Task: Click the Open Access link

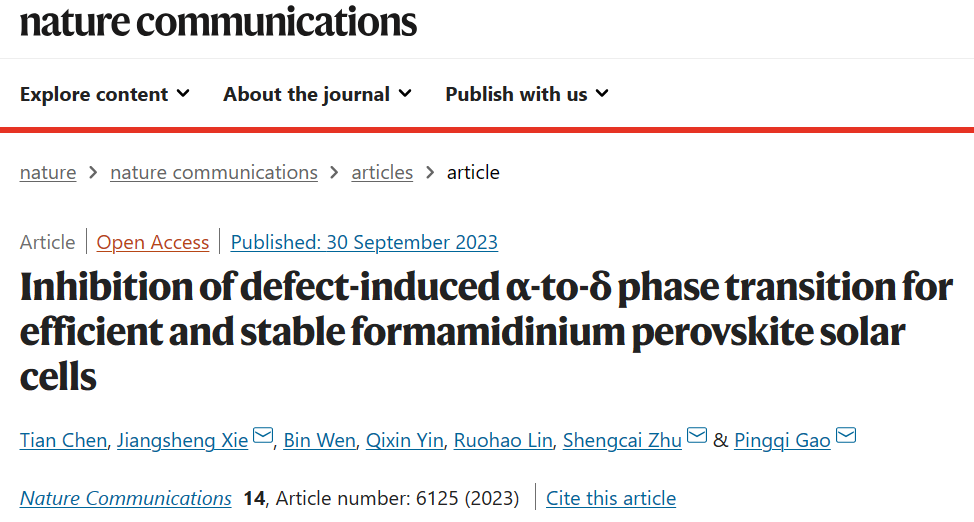Action: [153, 242]
